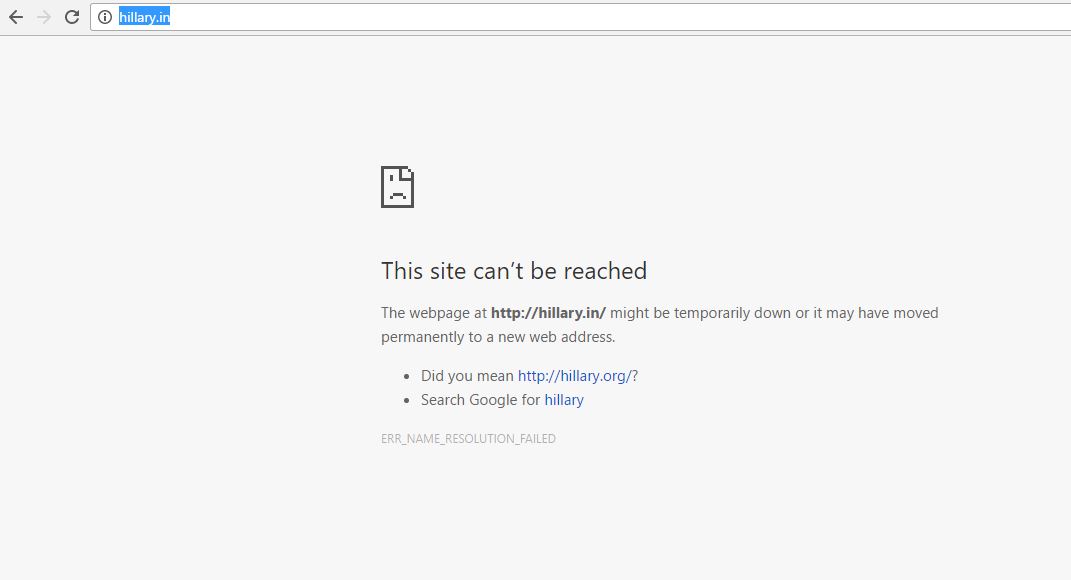Click the bold http://hillary.in/ text
The width and height of the screenshot is (1071, 580).
pos(548,313)
